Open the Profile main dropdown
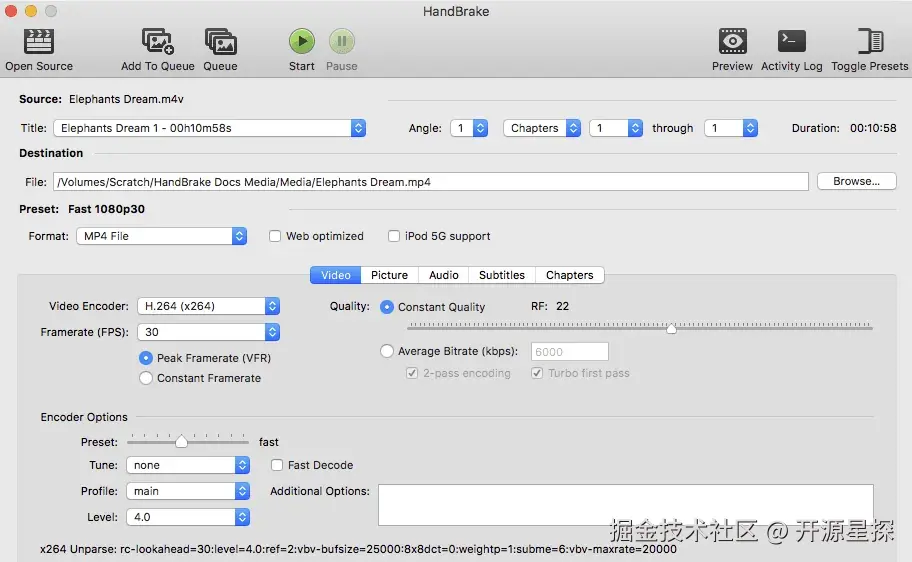This screenshot has width=912, height=562. [188, 491]
